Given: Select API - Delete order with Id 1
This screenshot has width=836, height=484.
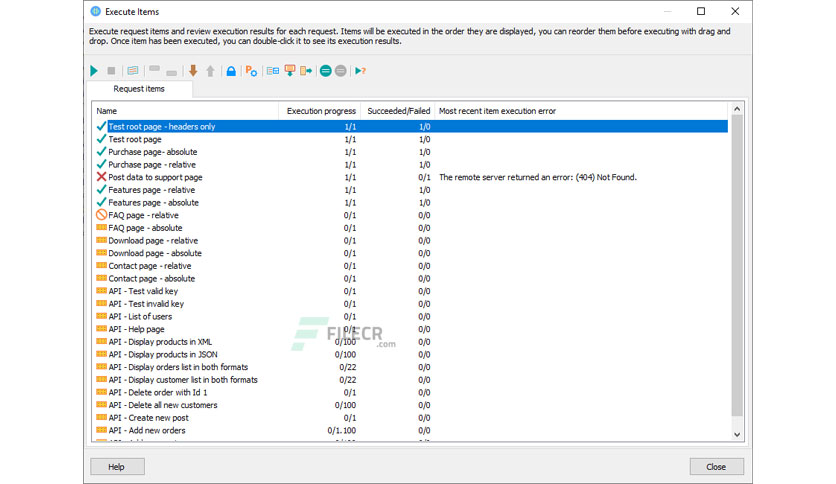Looking at the screenshot, I should [411, 392].
